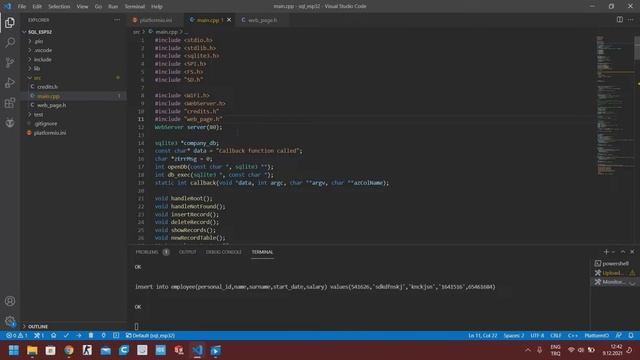Click PlatformIO Build checkmark in status bar

66,336
